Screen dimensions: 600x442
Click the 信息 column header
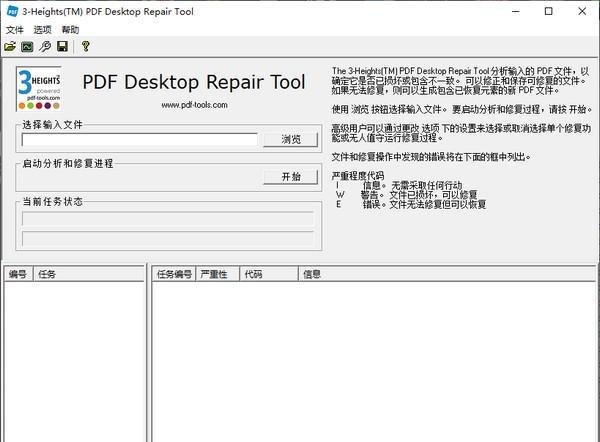pyautogui.click(x=447, y=274)
